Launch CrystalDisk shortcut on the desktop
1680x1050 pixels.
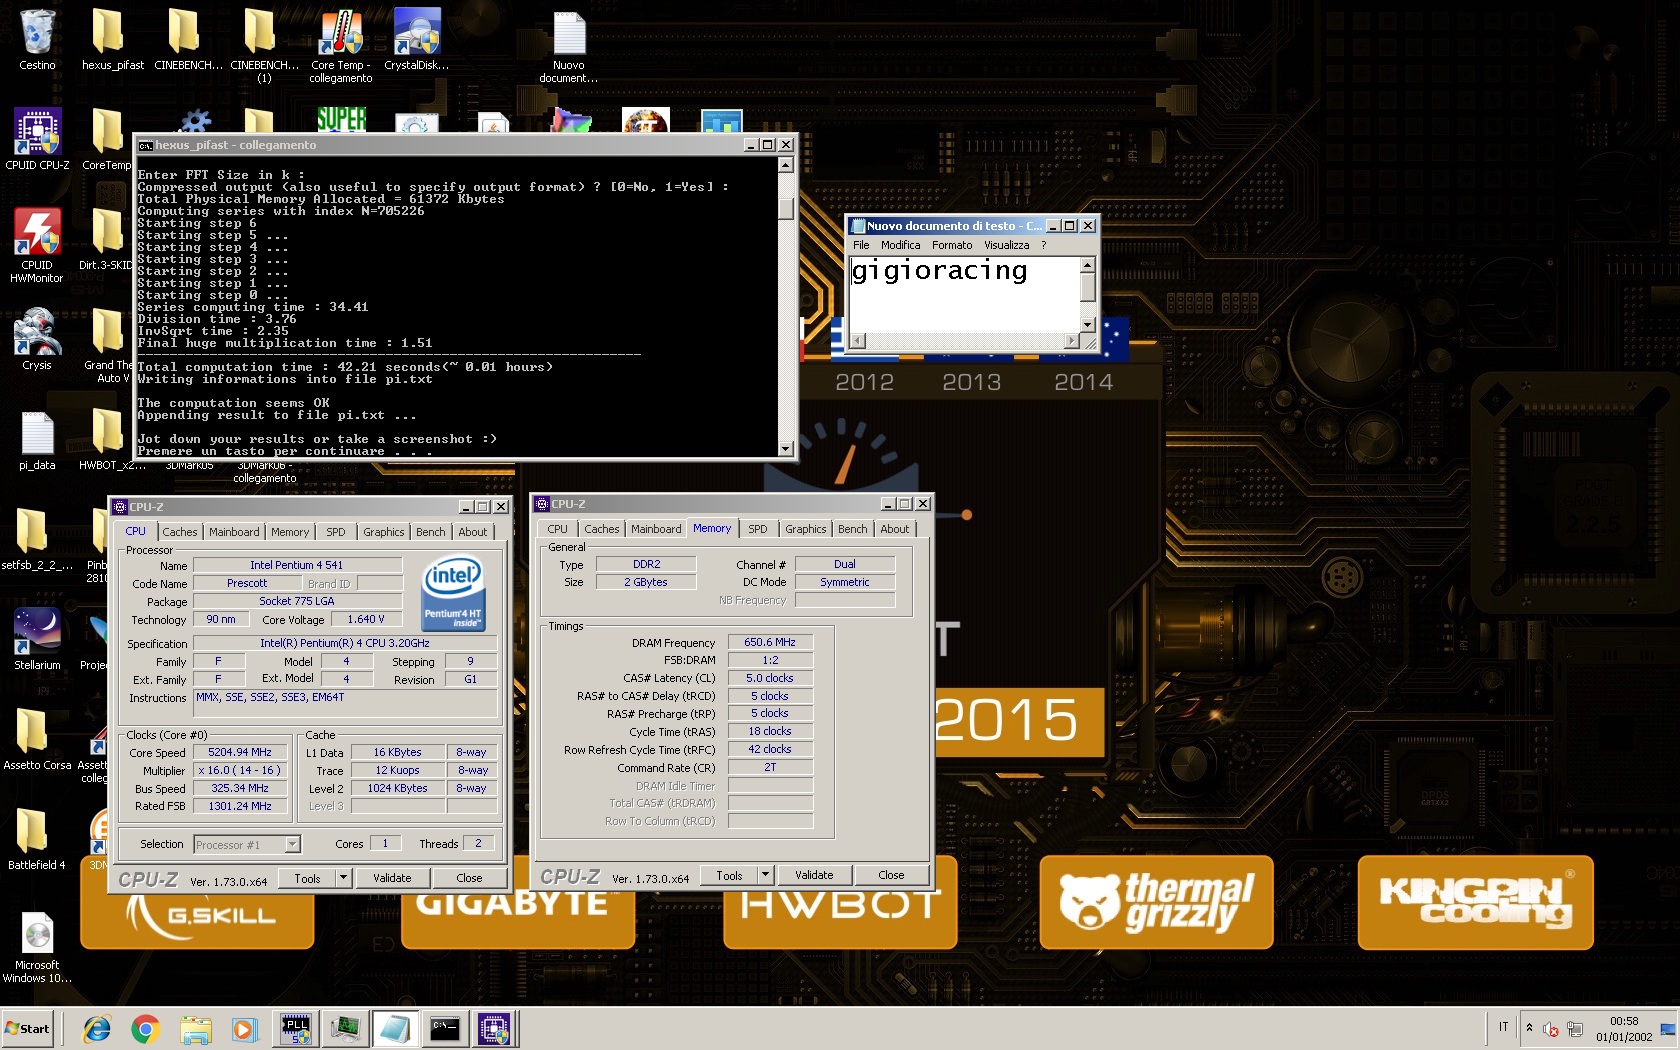[x=416, y=40]
